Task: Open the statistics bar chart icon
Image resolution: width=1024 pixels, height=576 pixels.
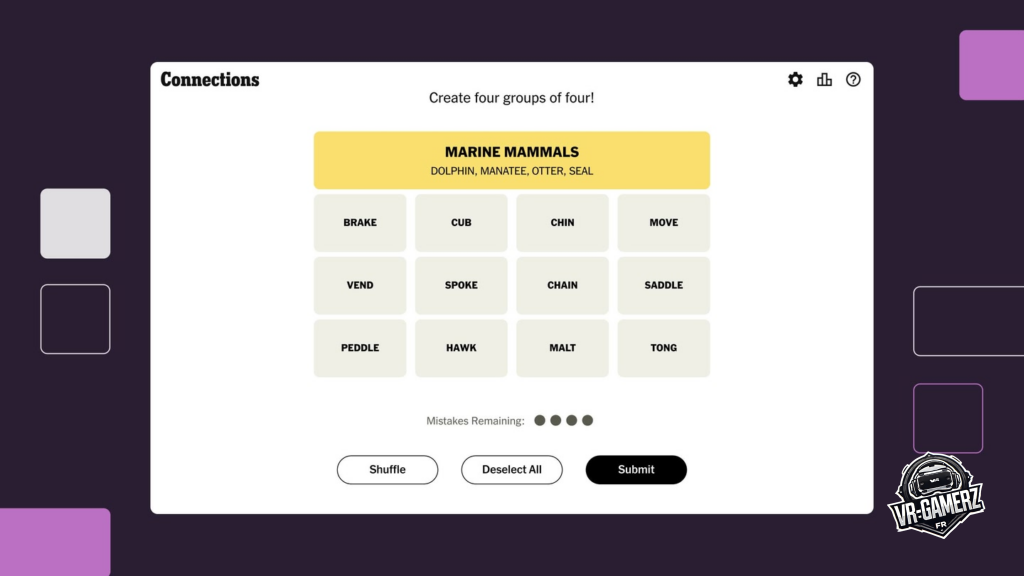Action: coord(824,80)
